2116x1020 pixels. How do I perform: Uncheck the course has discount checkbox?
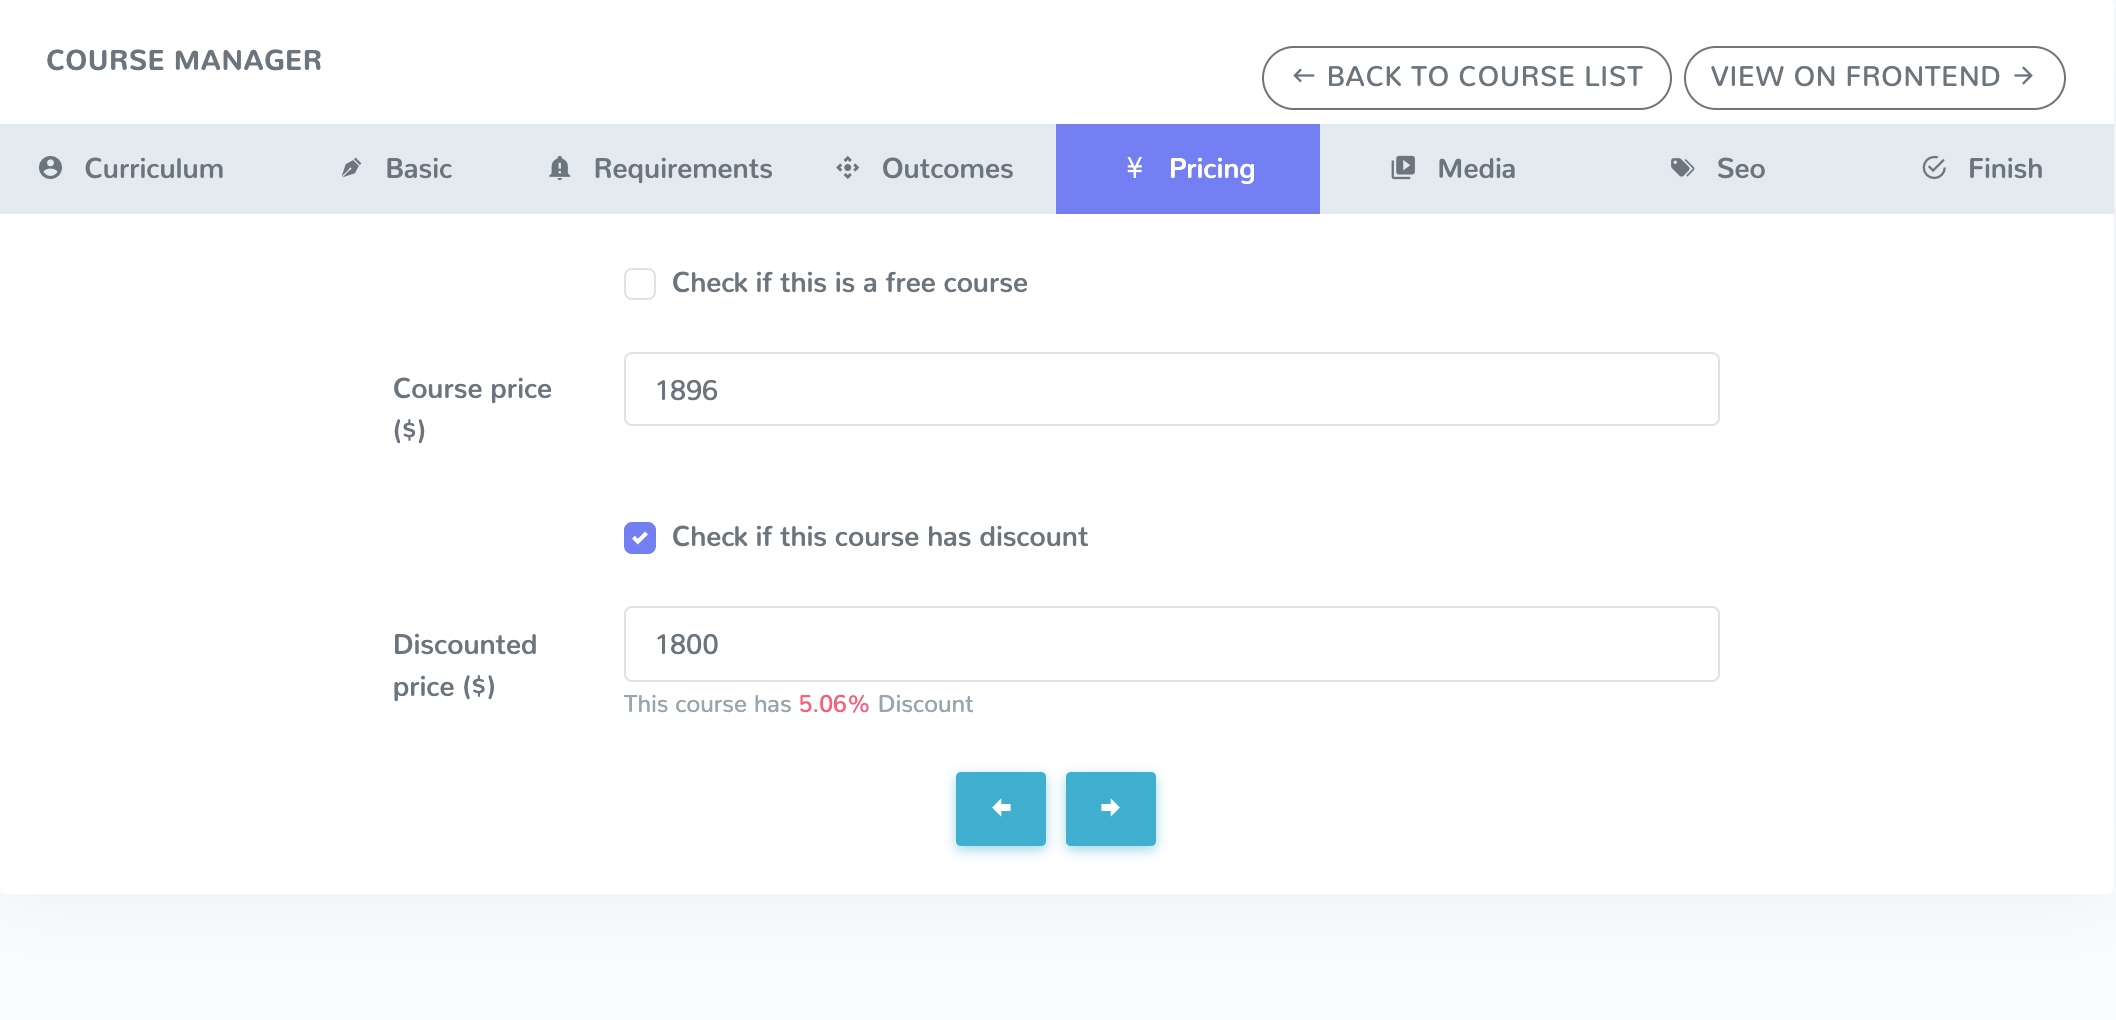[640, 538]
